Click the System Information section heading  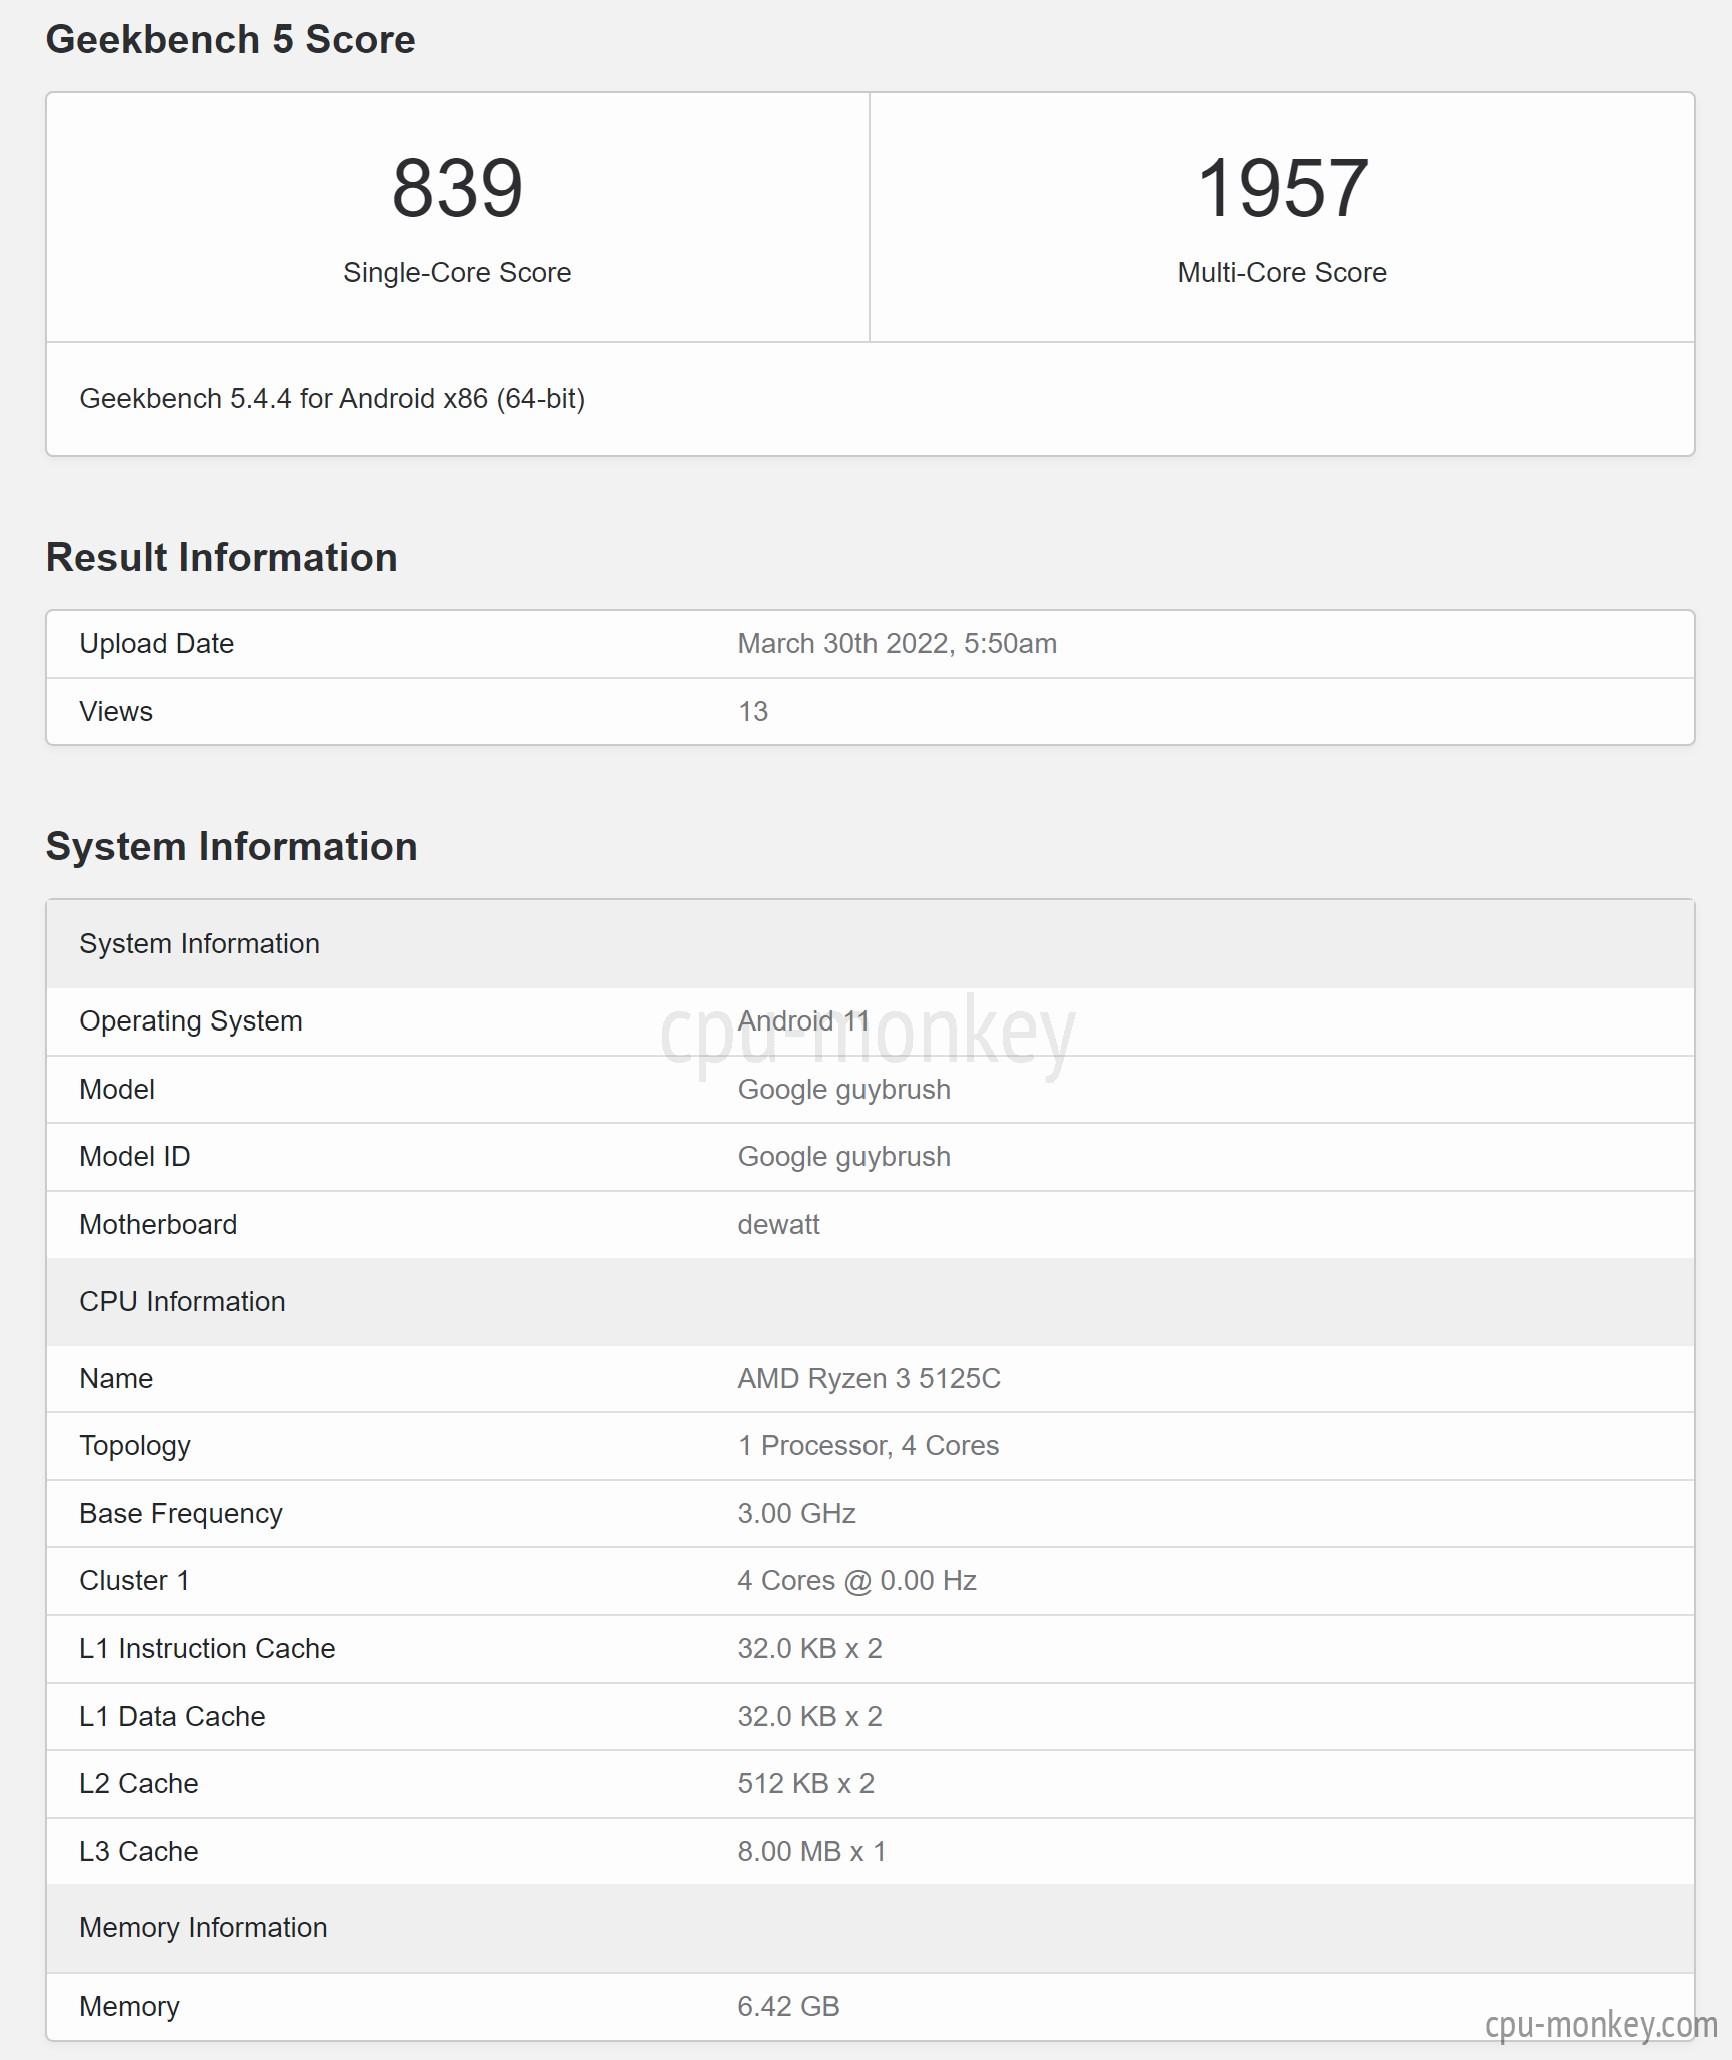point(231,846)
